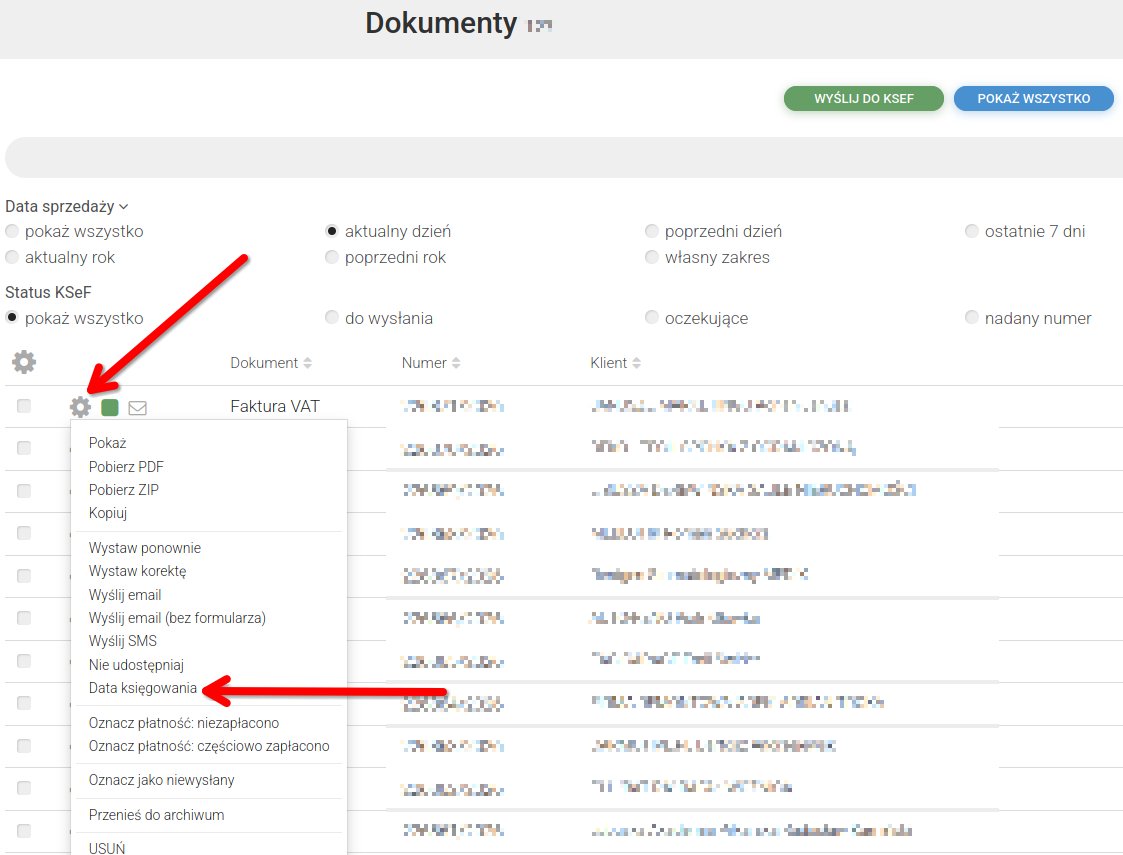
Task: Expand the Data sprzedaży dropdown
Action: point(67,206)
